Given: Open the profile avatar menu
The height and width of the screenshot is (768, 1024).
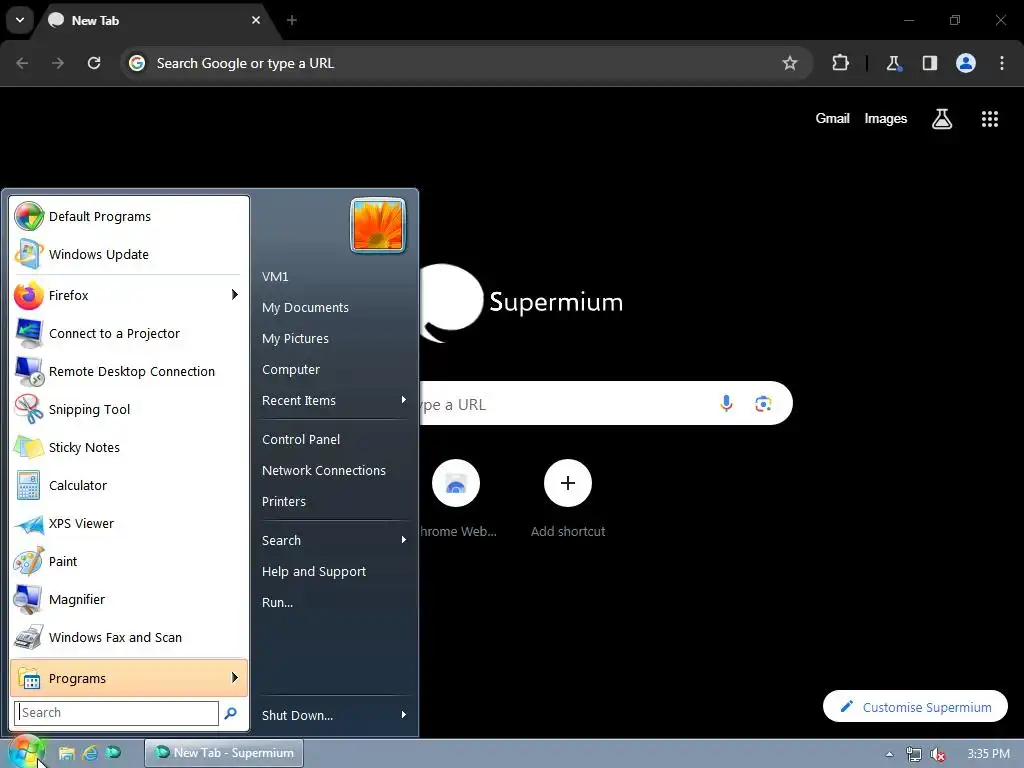Looking at the screenshot, I should coord(966,63).
